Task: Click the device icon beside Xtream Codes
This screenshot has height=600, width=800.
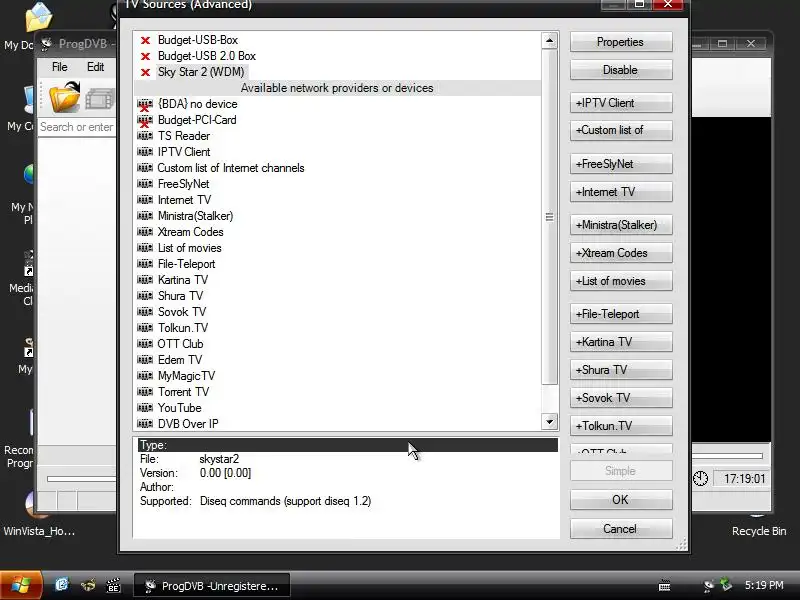Action: 145,232
